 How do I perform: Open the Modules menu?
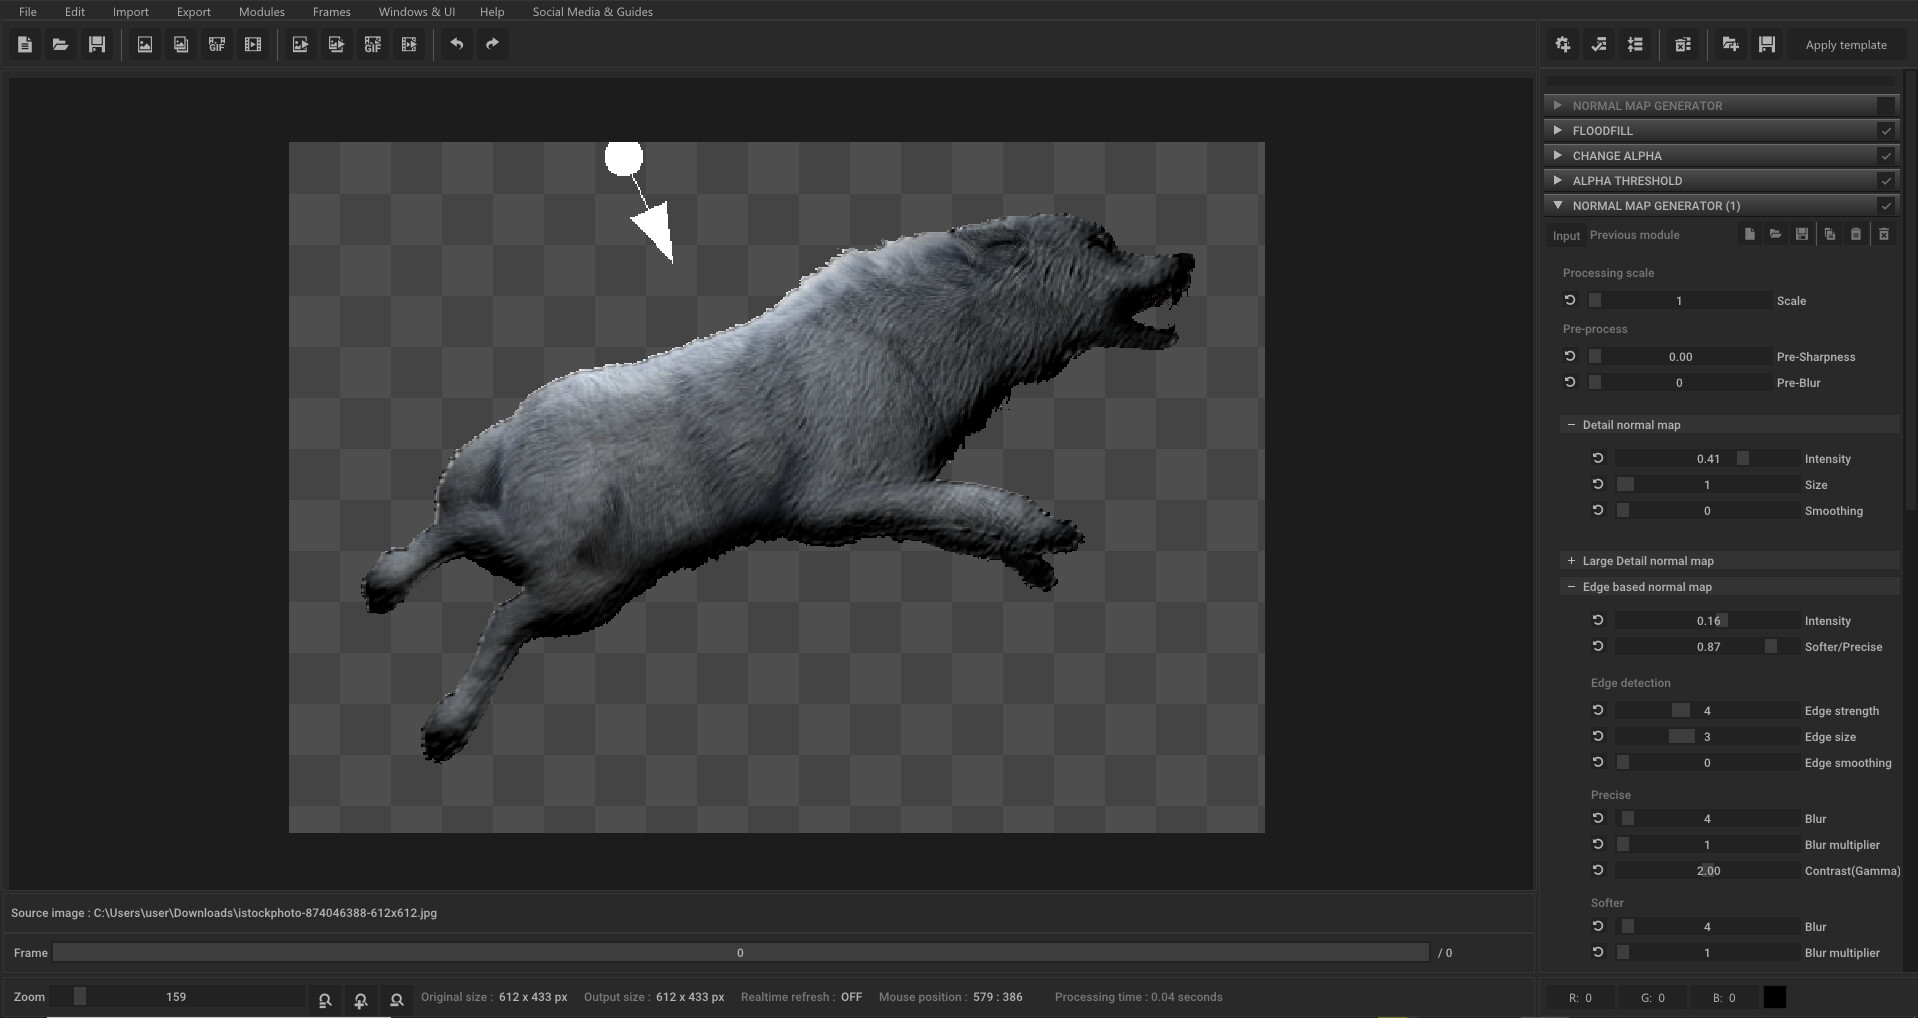pos(261,12)
